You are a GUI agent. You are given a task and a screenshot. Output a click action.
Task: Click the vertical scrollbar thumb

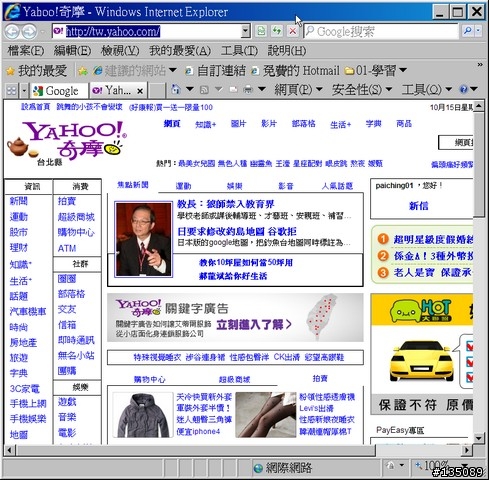click(479, 165)
